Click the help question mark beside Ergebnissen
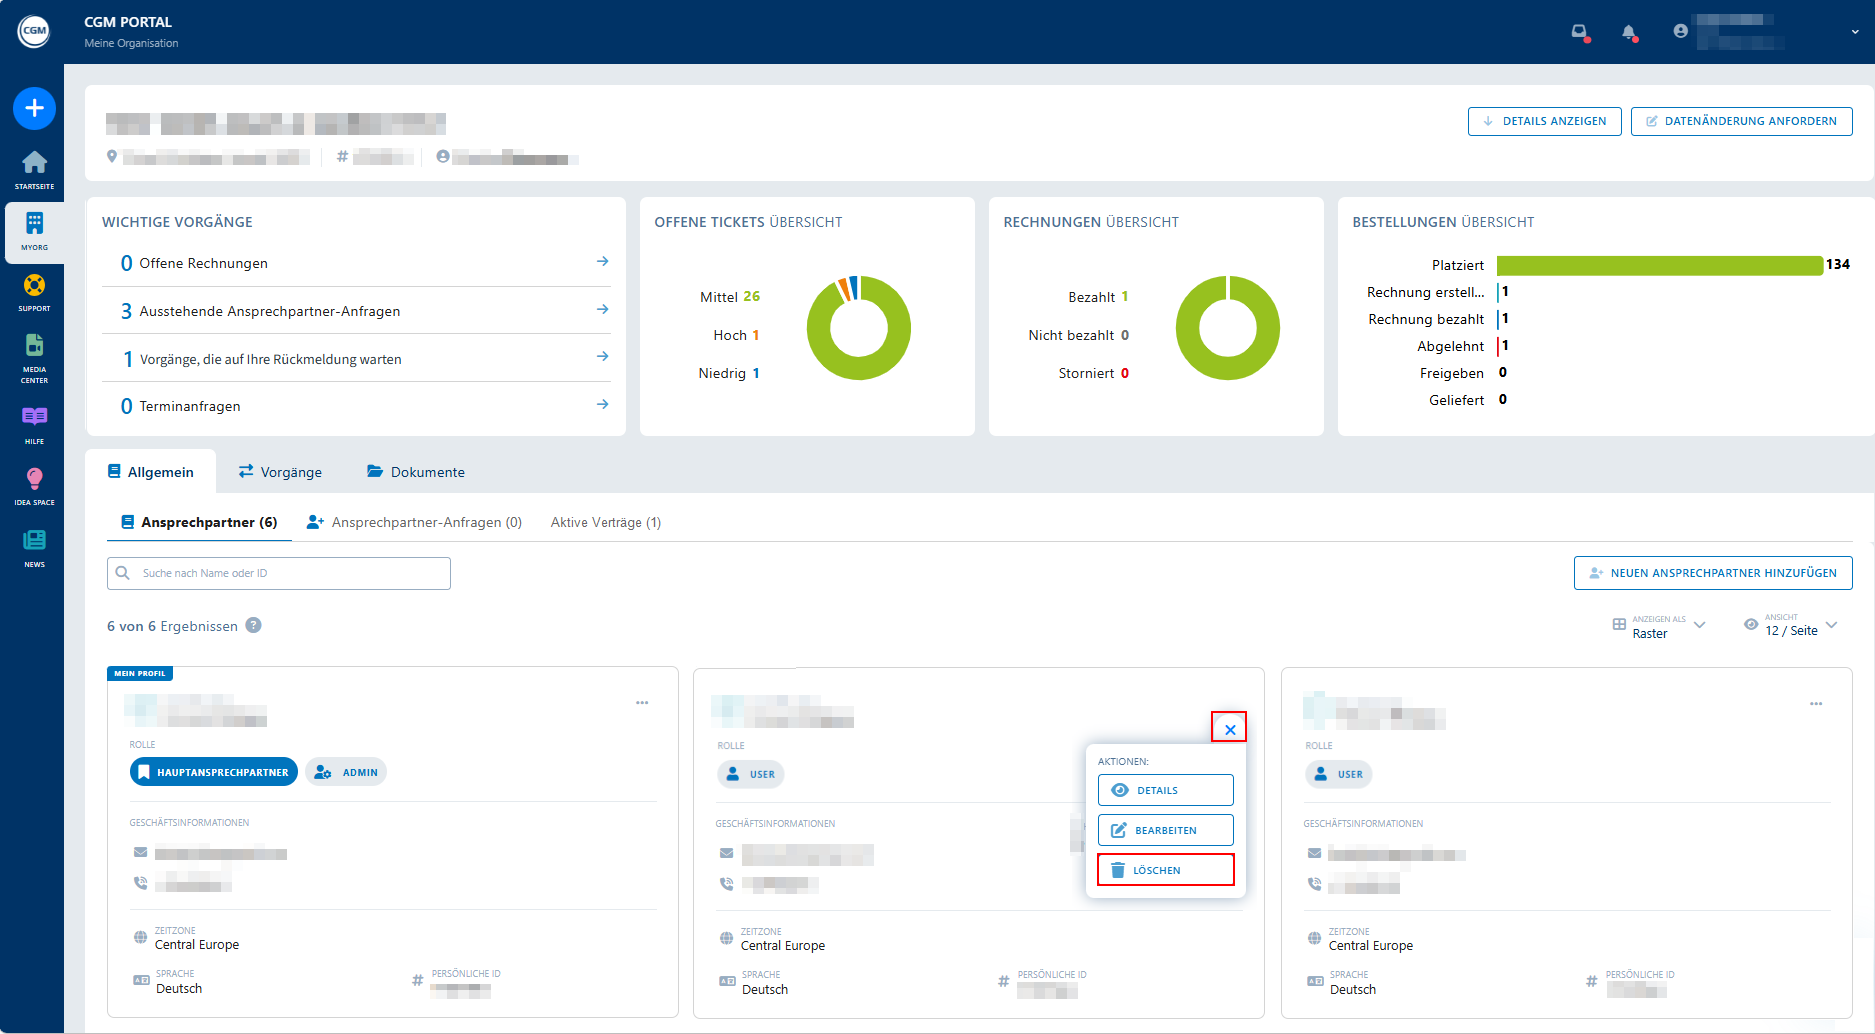This screenshot has width=1875, height=1034. coord(254,625)
